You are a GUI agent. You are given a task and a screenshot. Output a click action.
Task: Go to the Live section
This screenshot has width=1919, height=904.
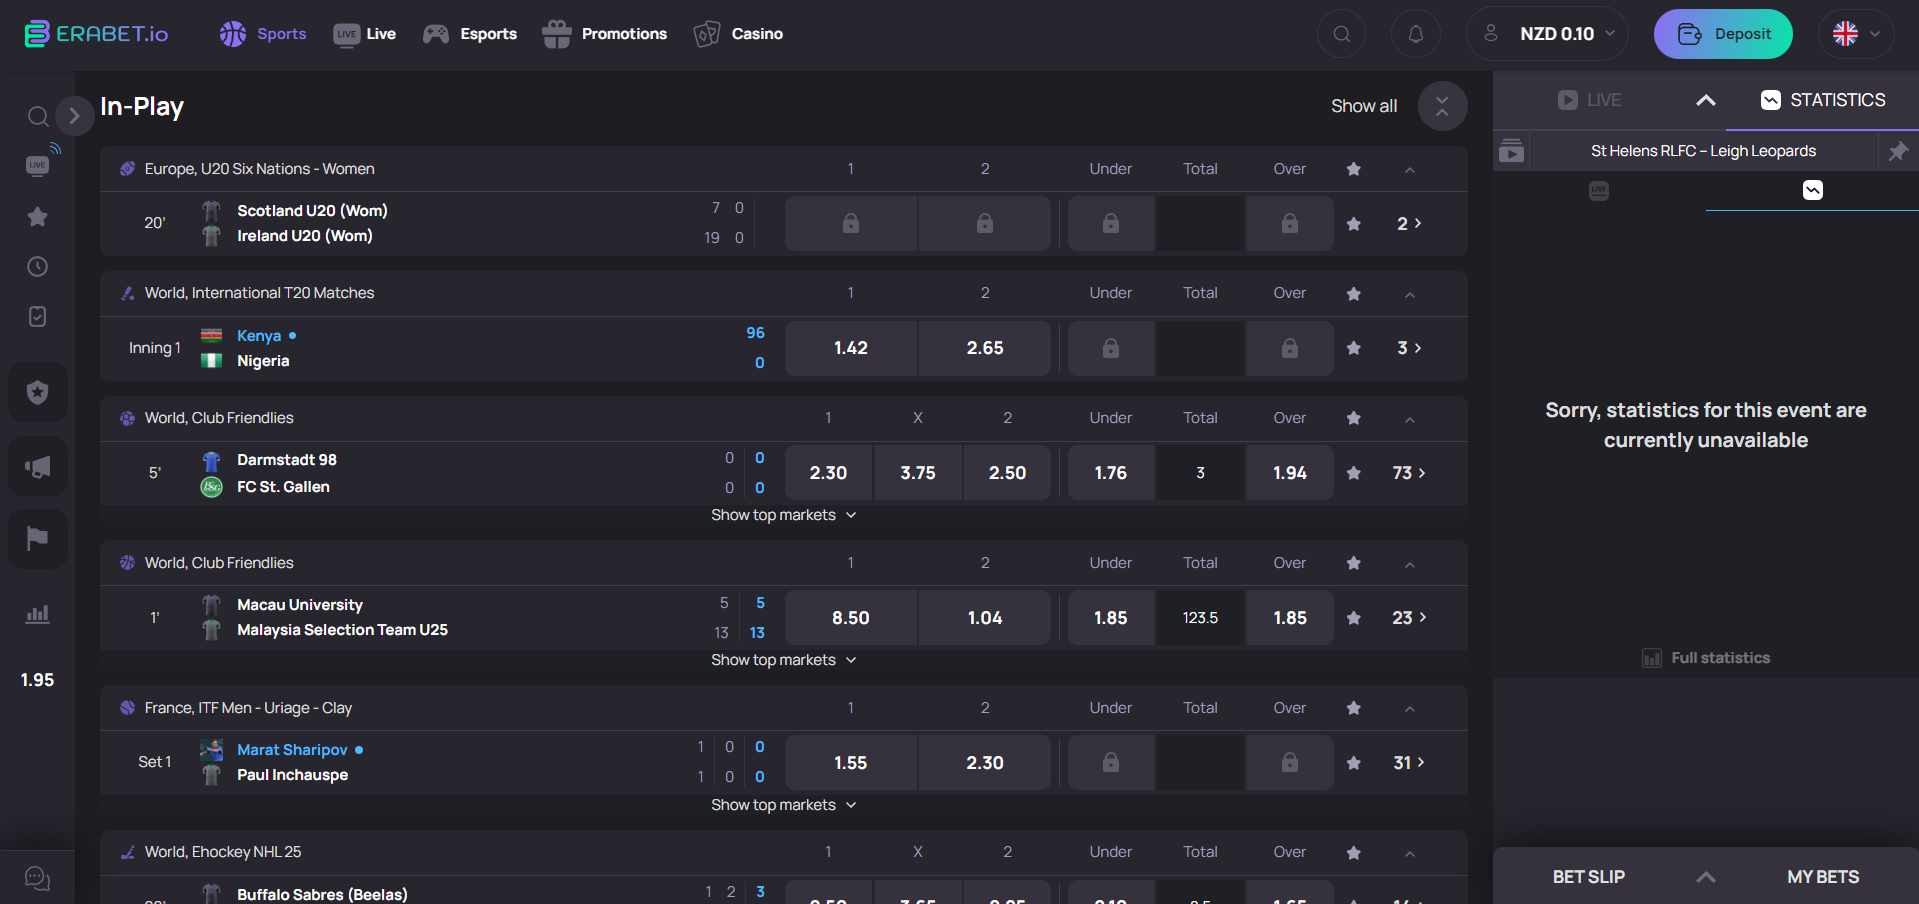[364, 34]
